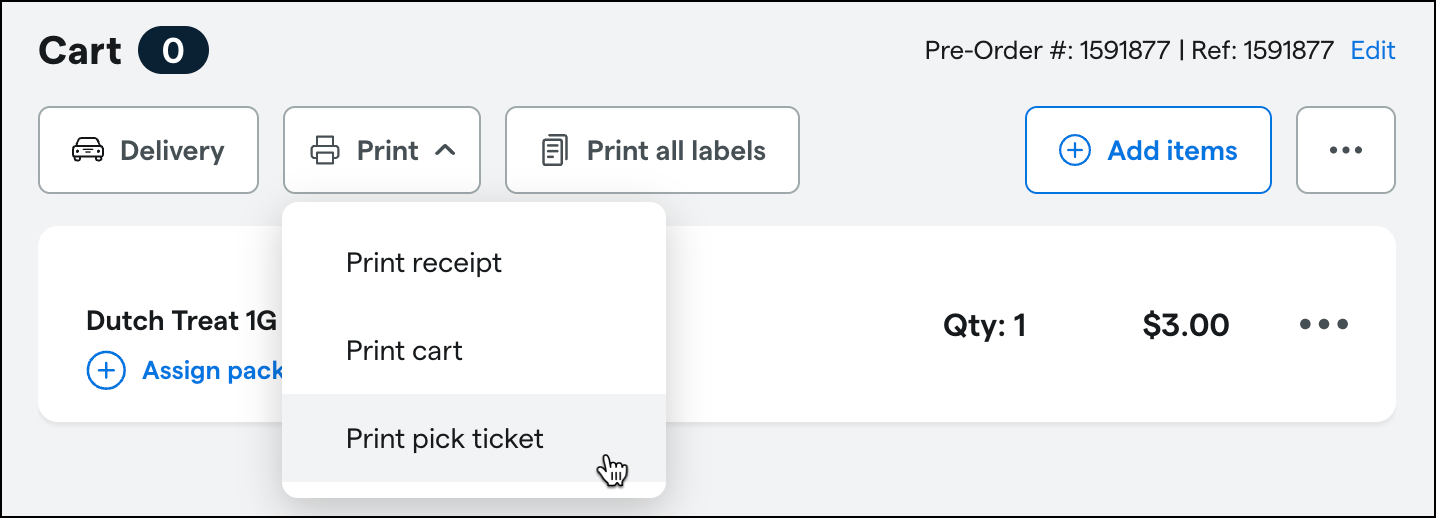The width and height of the screenshot is (1436, 518).
Task: Click the plus circle icon beside Assign package
Action: [x=106, y=371]
